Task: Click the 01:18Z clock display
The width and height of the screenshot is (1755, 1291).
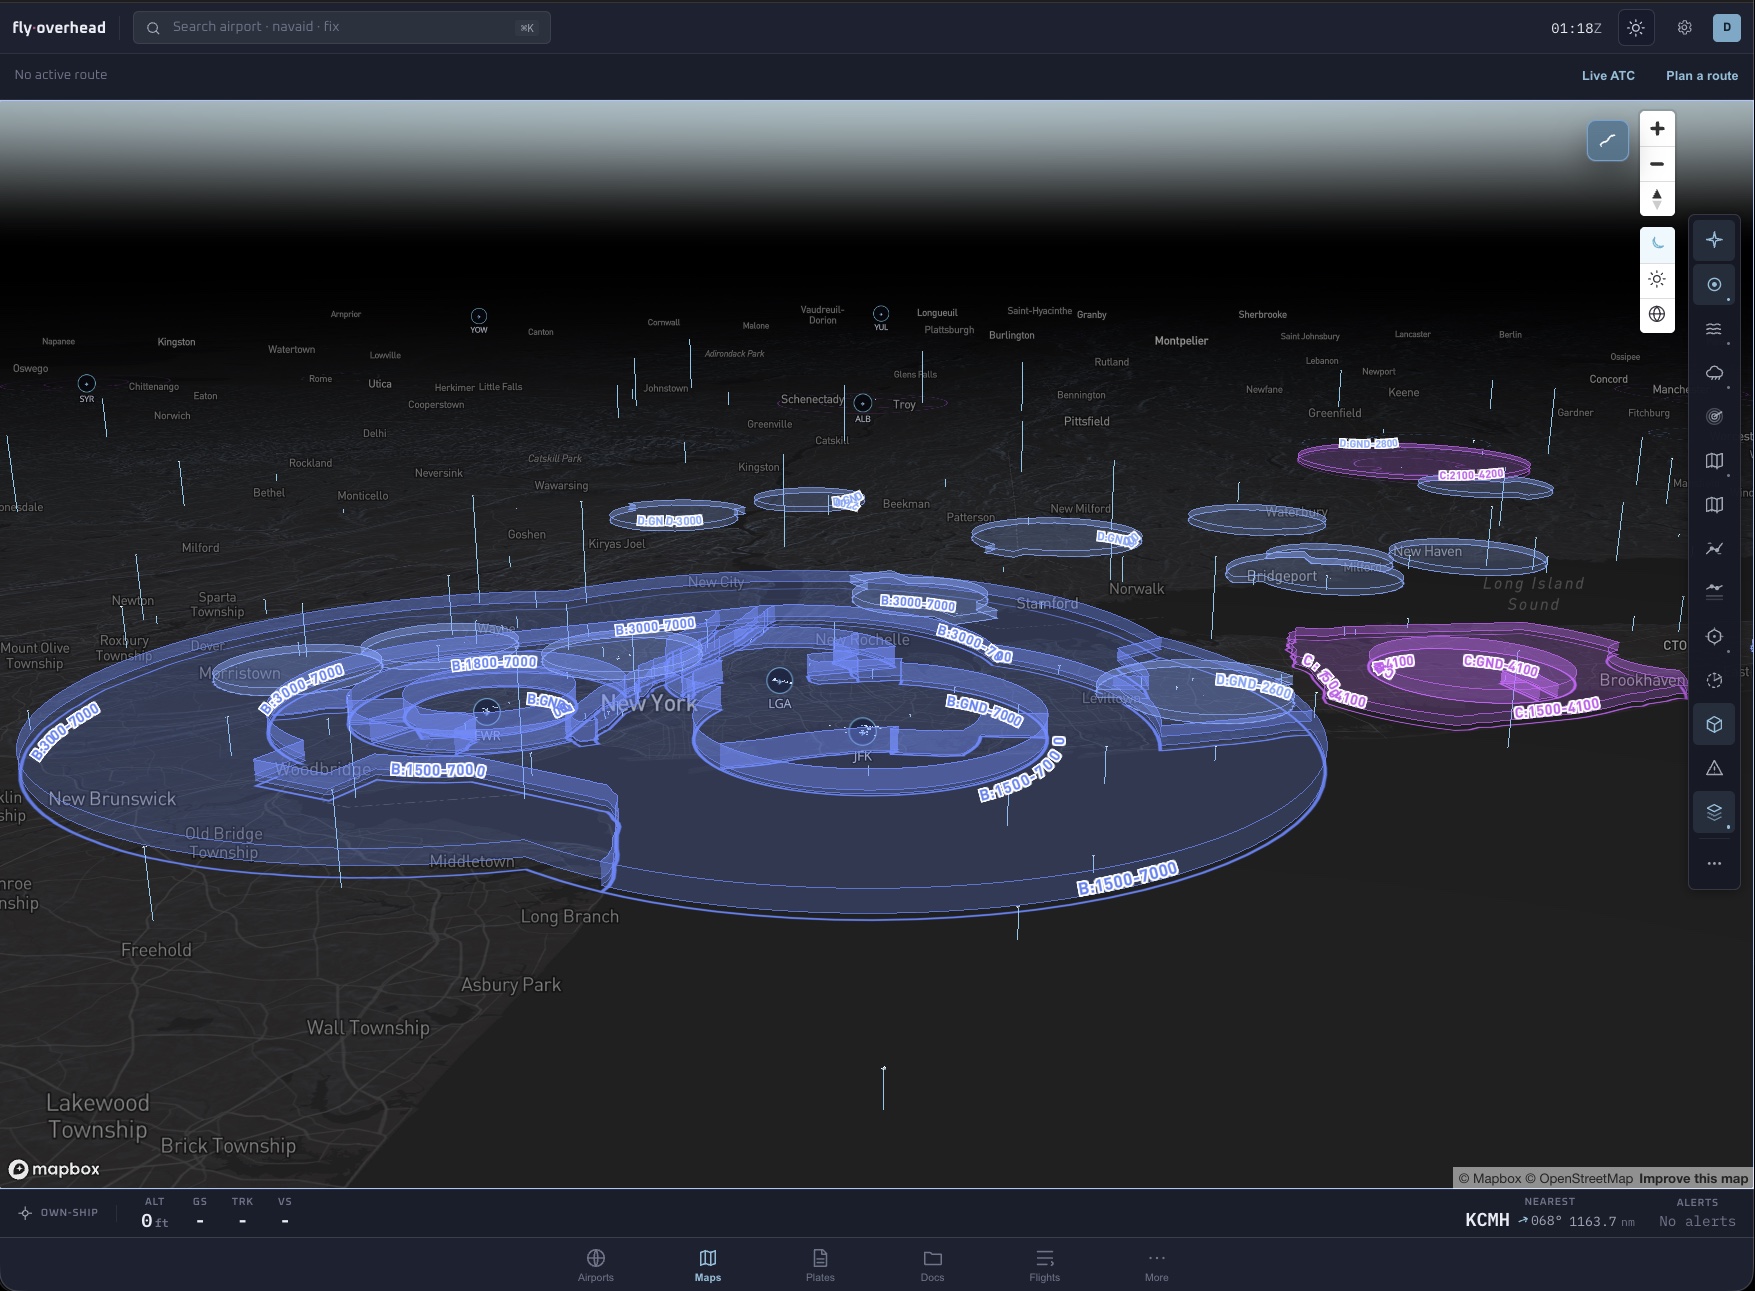Action: (x=1576, y=28)
